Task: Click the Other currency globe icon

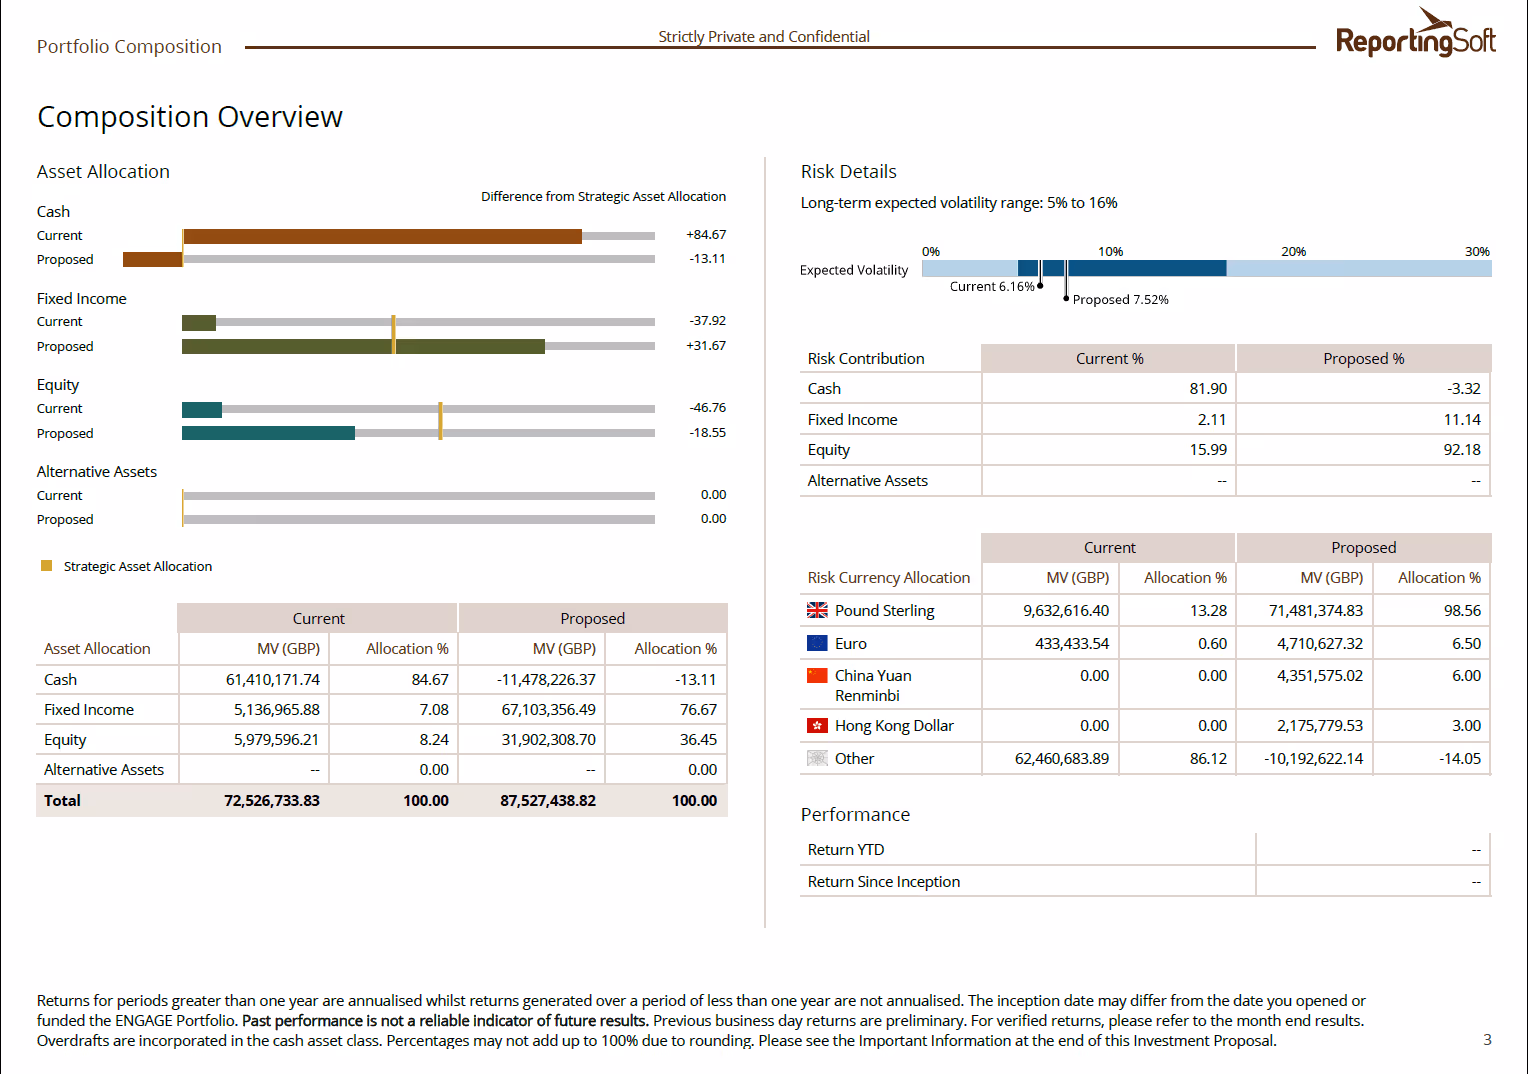Action: 817,758
